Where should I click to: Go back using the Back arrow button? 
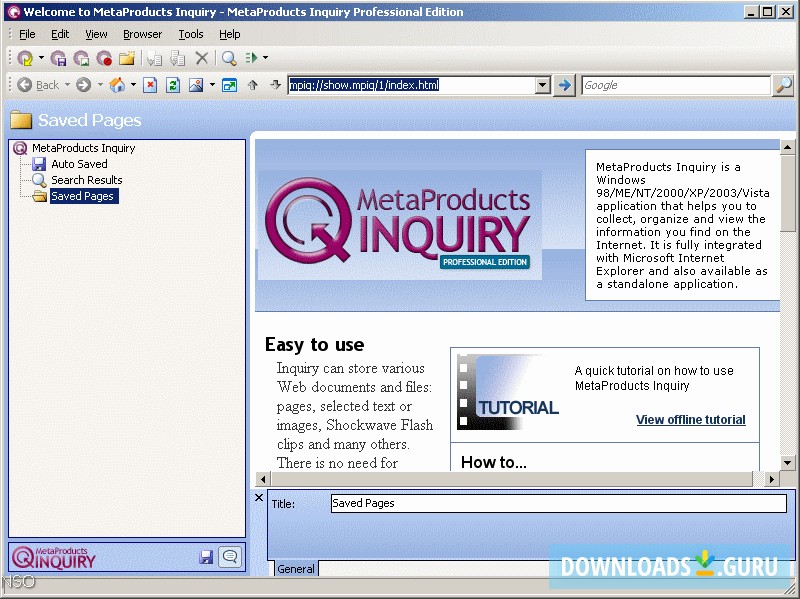pos(38,85)
